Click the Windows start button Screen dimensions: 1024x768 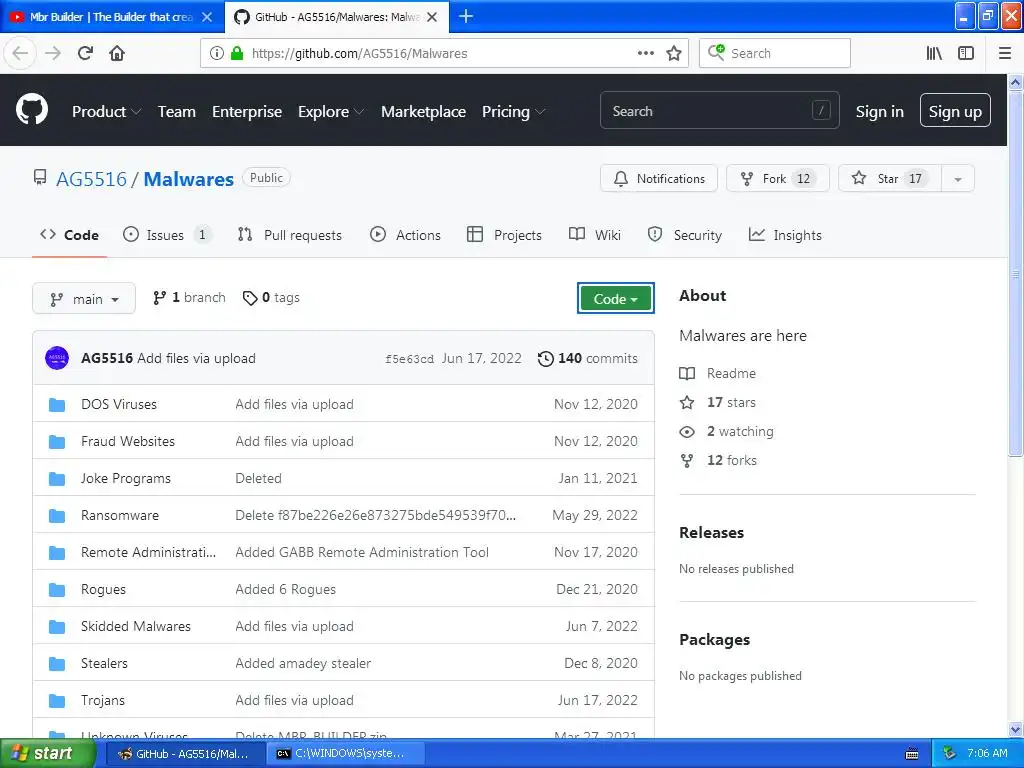47,754
